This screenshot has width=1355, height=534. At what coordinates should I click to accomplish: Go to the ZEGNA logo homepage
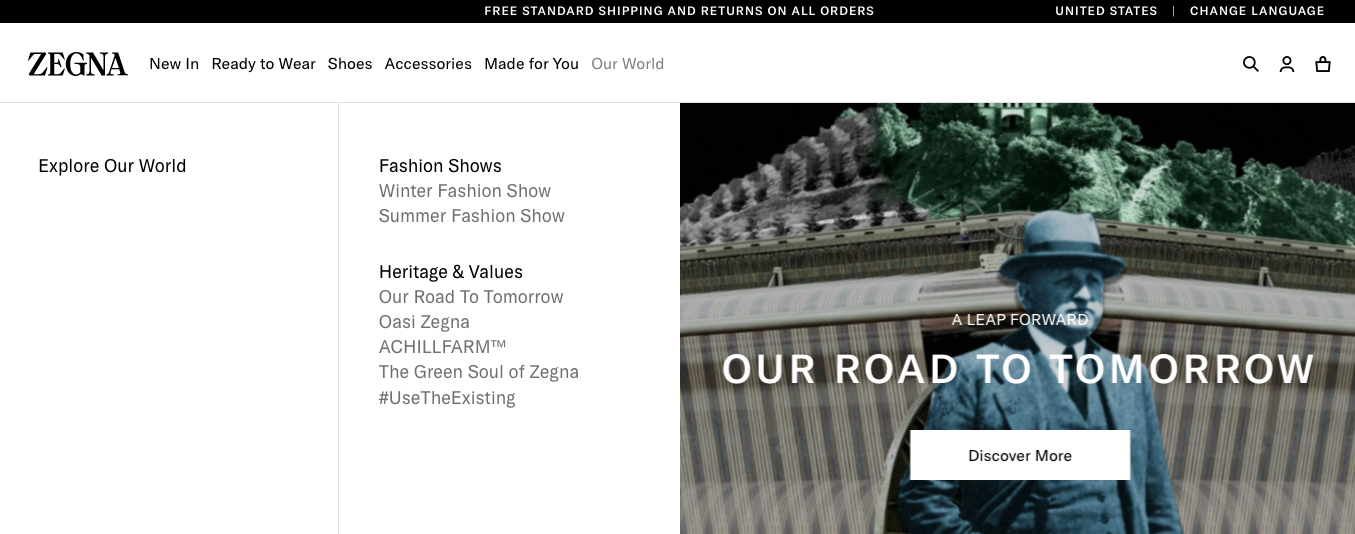tap(78, 64)
